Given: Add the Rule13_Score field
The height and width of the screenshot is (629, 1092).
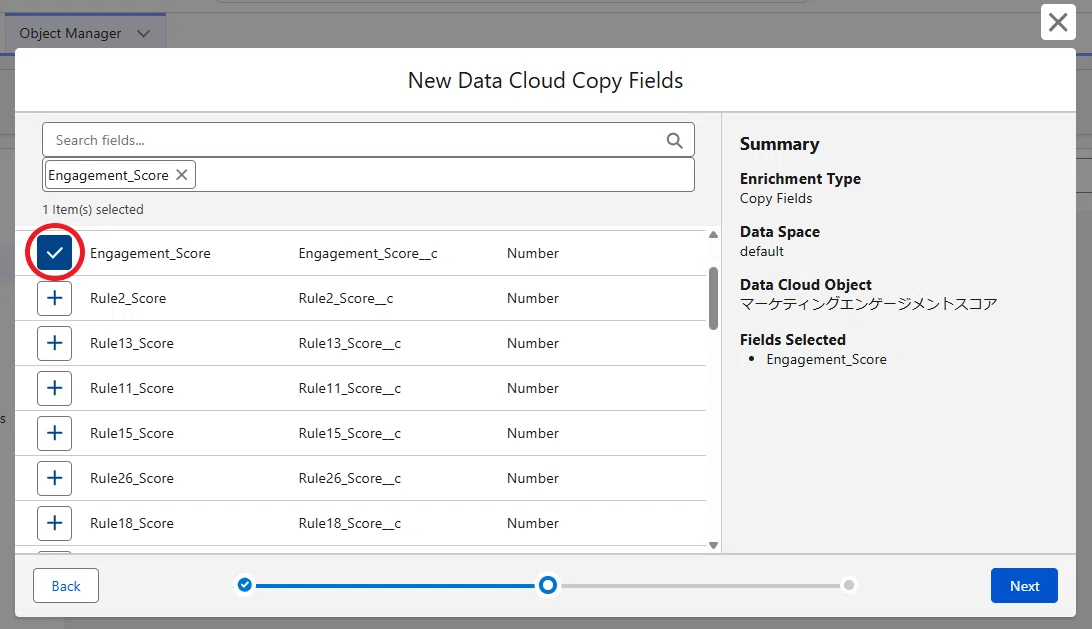Looking at the screenshot, I should [x=54, y=343].
